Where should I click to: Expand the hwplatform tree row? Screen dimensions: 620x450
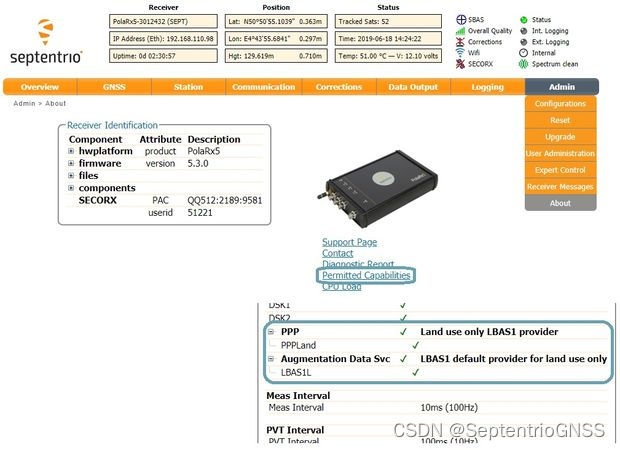click(x=71, y=151)
